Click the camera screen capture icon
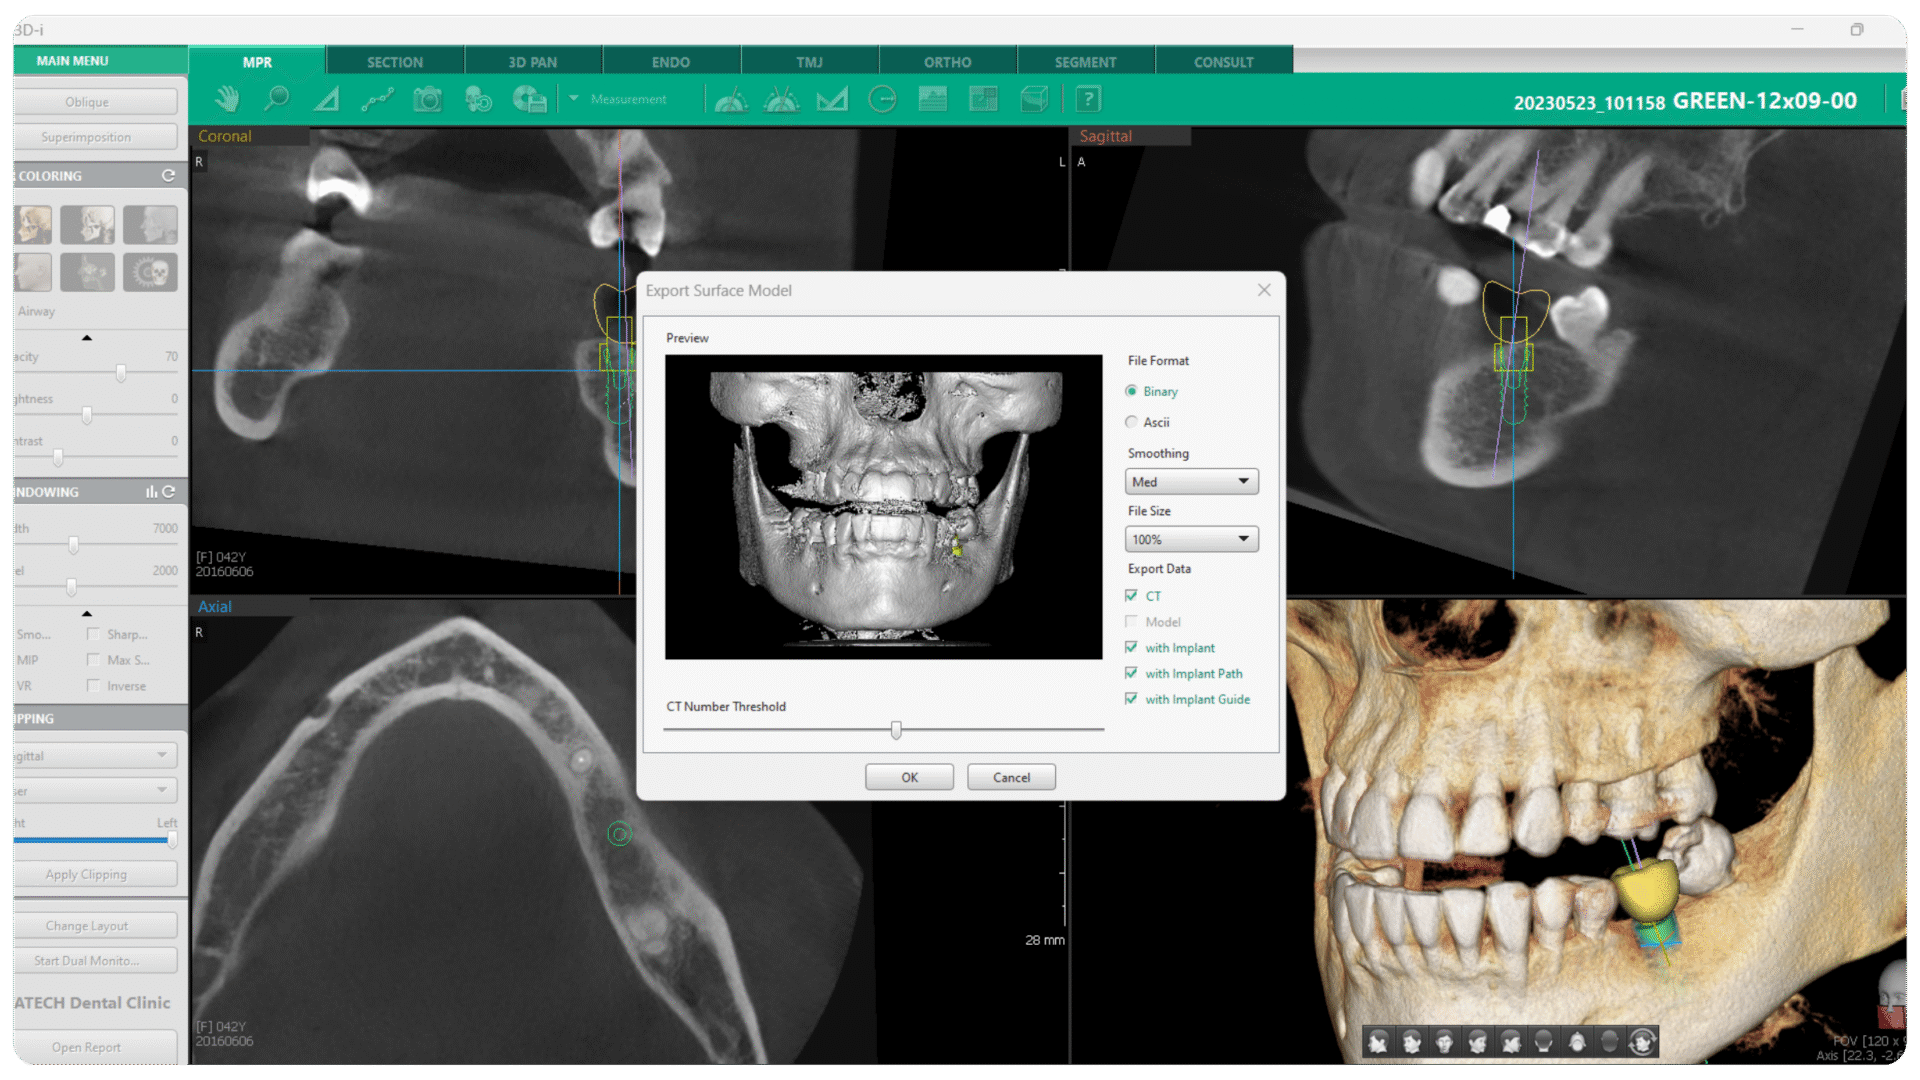Image resolution: width=1920 pixels, height=1080 pixels. 428,99
